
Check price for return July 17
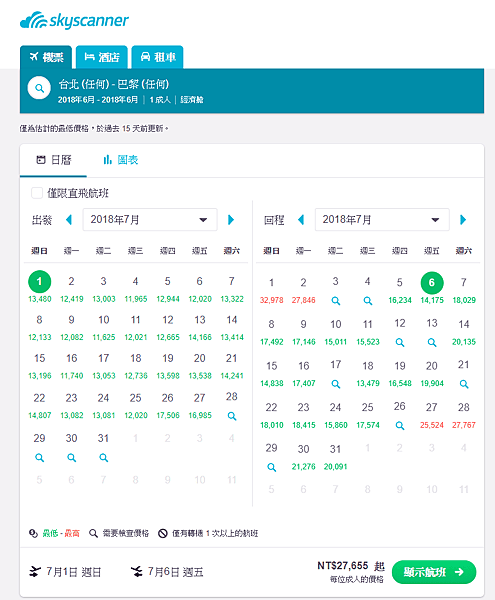[x=335, y=384]
